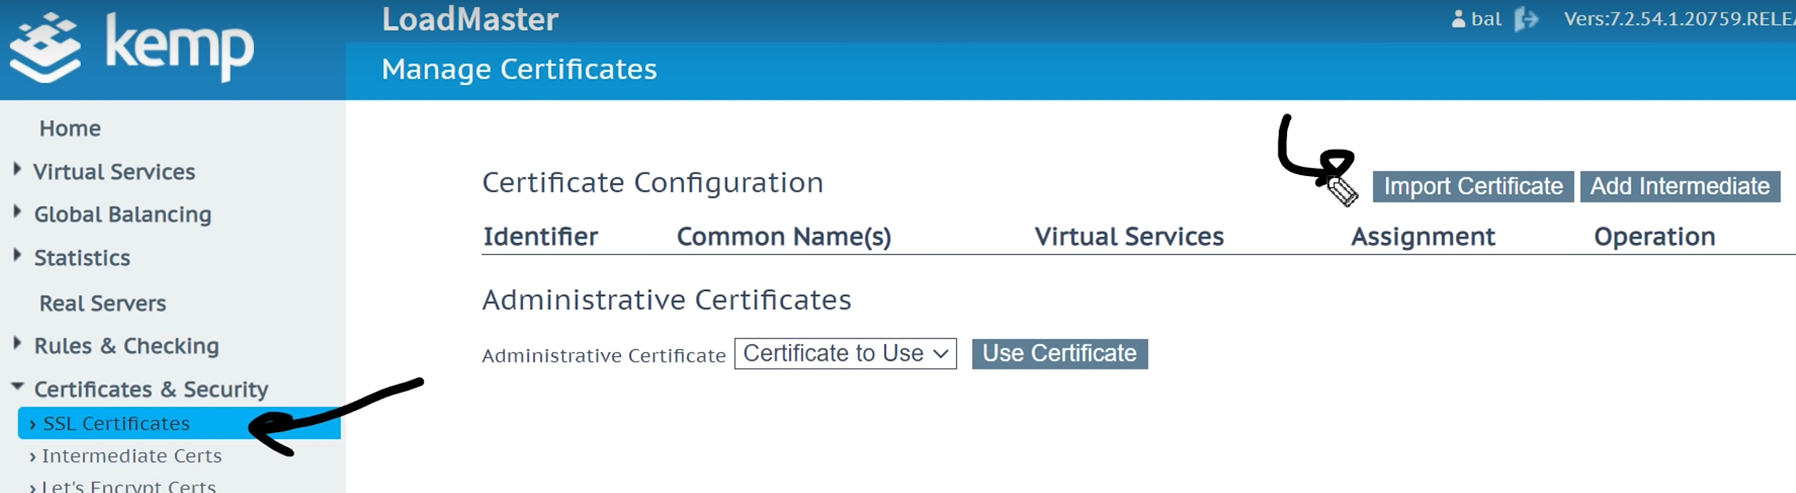The image size is (1796, 493).
Task: Open Let's Encrypt Certs in sidebar
Action: (x=128, y=486)
